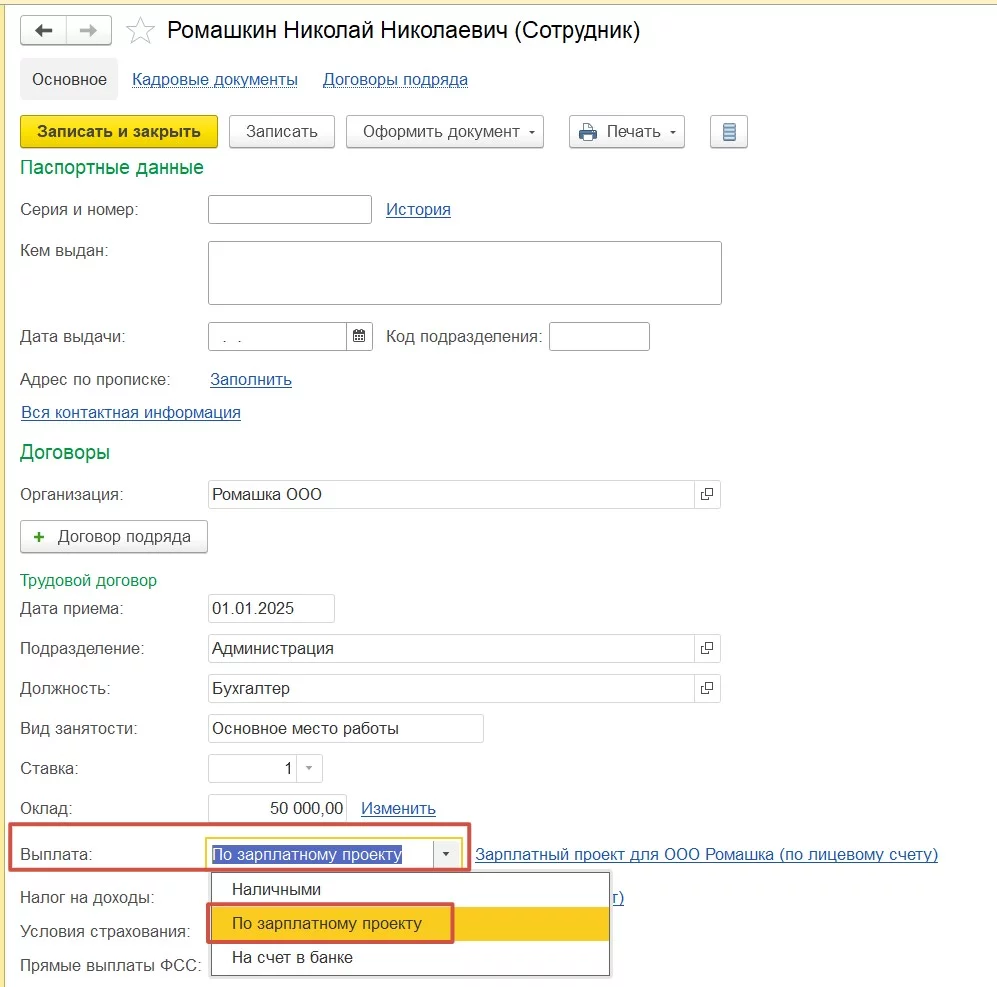Select Наличными from payment options
Viewport: 997px width, 987px height.
[x=276, y=889]
